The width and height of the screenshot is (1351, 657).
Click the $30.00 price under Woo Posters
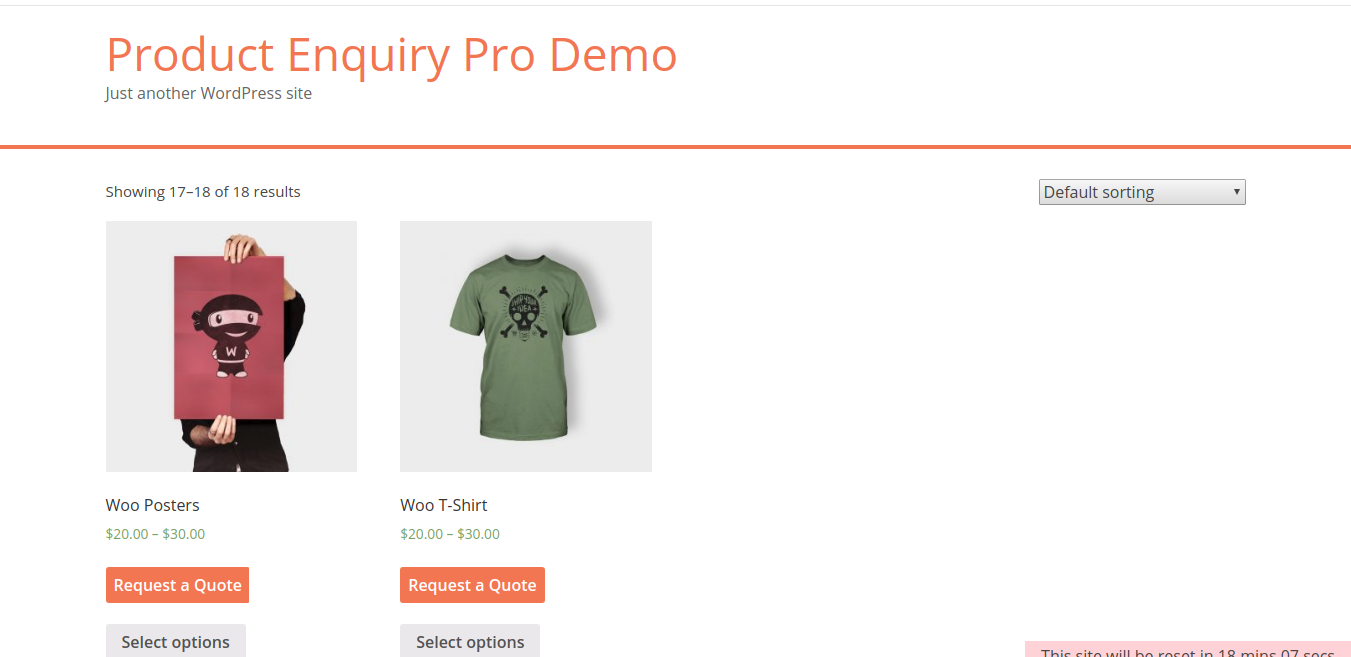click(x=184, y=534)
